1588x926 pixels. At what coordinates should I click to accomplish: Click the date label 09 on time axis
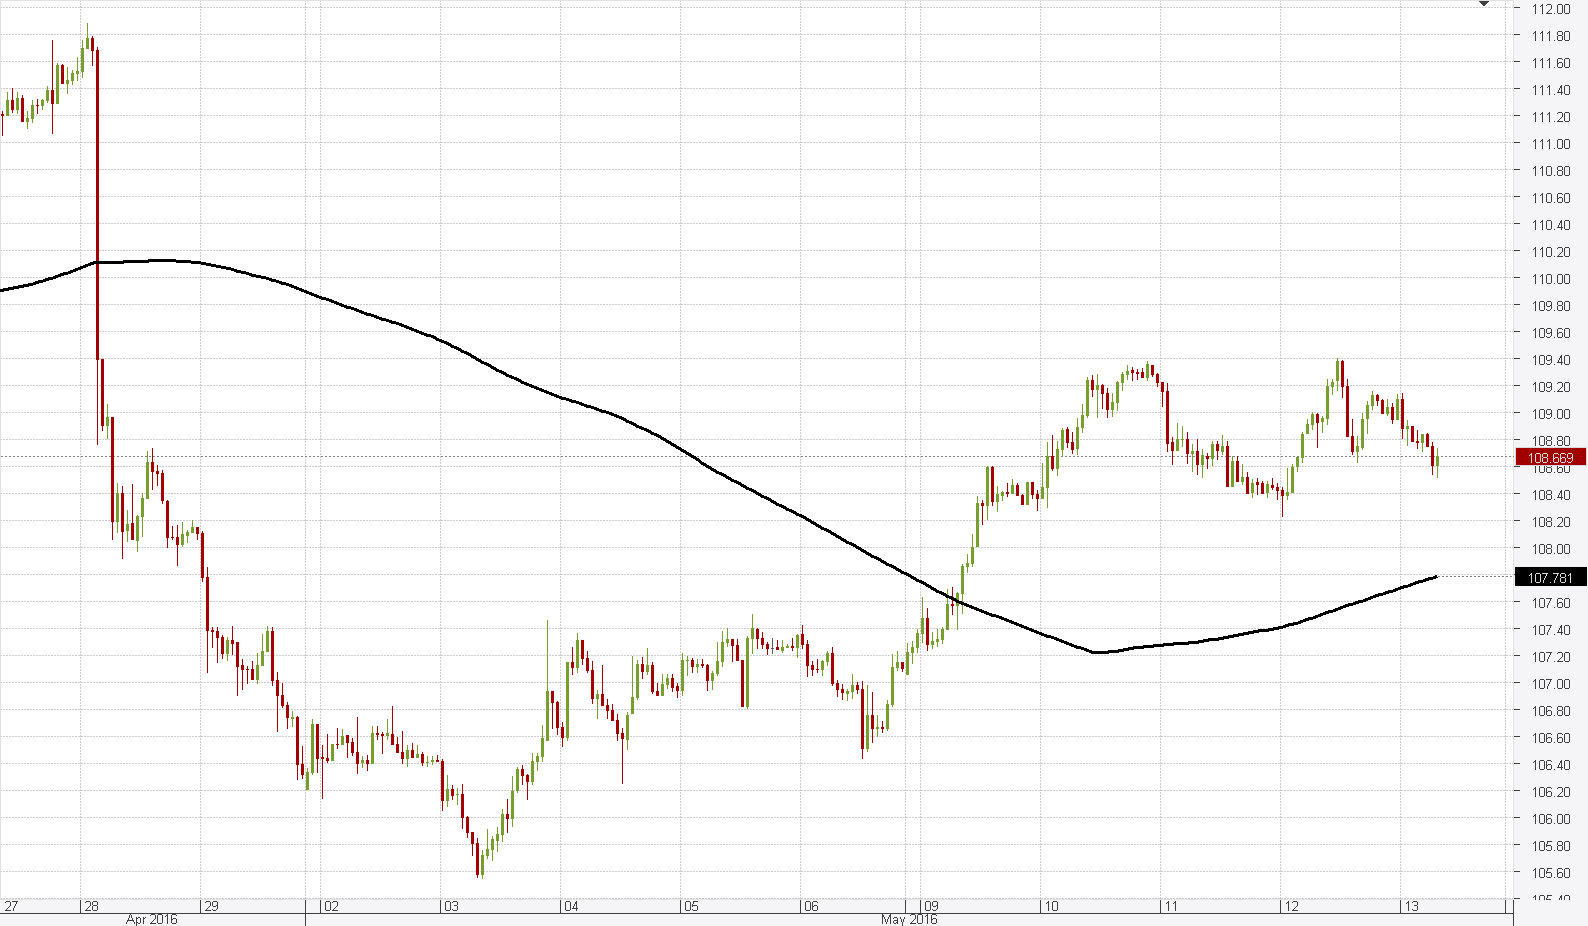pyautogui.click(x=931, y=907)
